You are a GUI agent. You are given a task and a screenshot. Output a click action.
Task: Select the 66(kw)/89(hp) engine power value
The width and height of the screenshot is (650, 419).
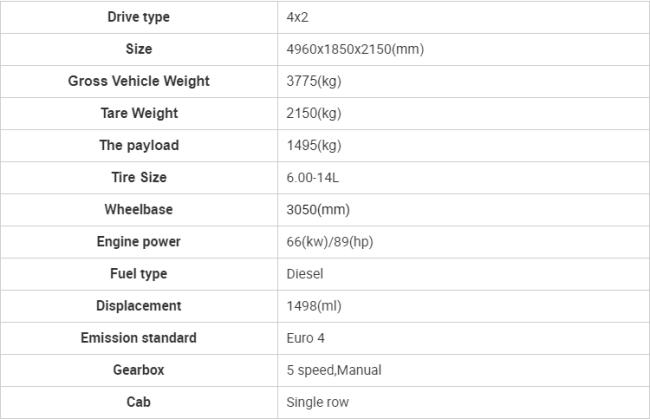pos(330,242)
